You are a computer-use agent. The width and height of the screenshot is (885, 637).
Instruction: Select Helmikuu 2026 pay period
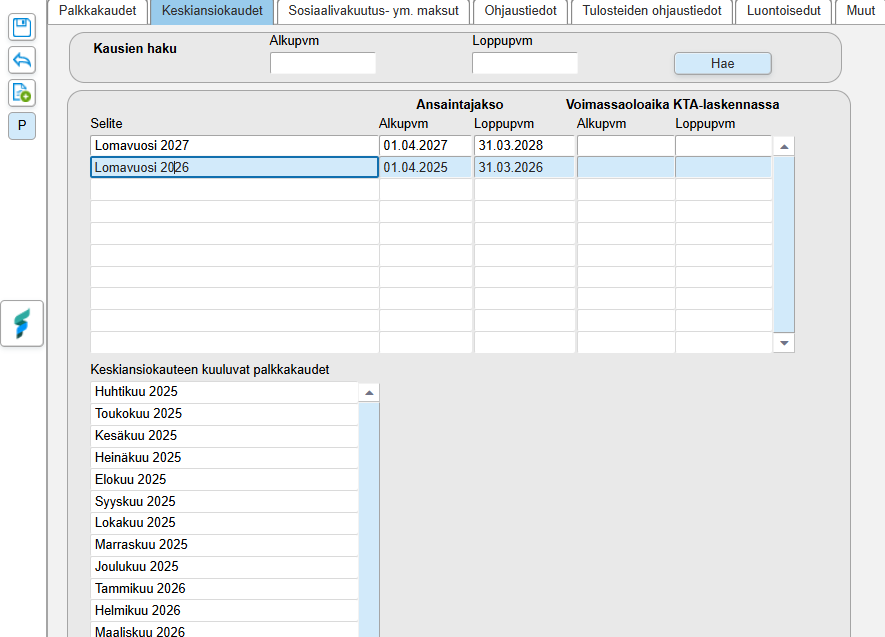224,611
